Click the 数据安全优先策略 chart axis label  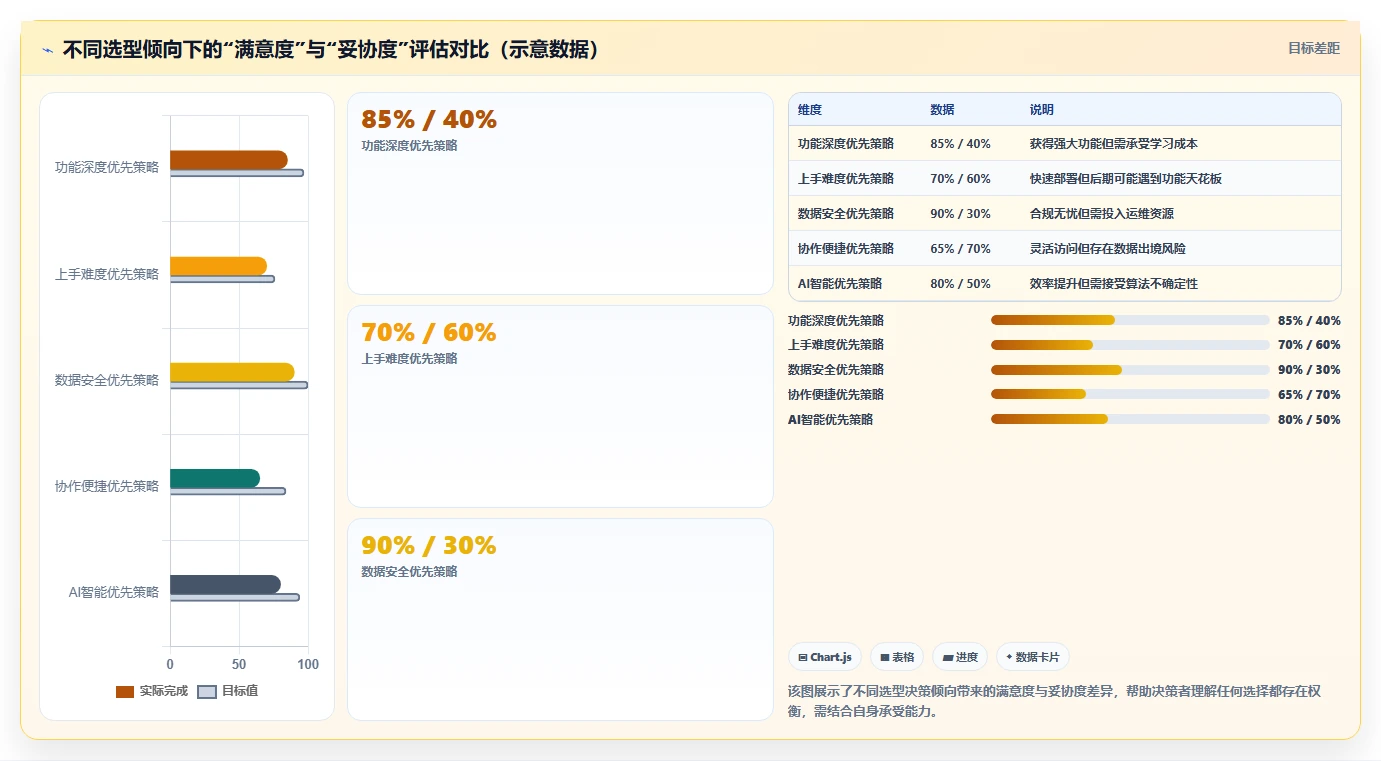(x=107, y=380)
